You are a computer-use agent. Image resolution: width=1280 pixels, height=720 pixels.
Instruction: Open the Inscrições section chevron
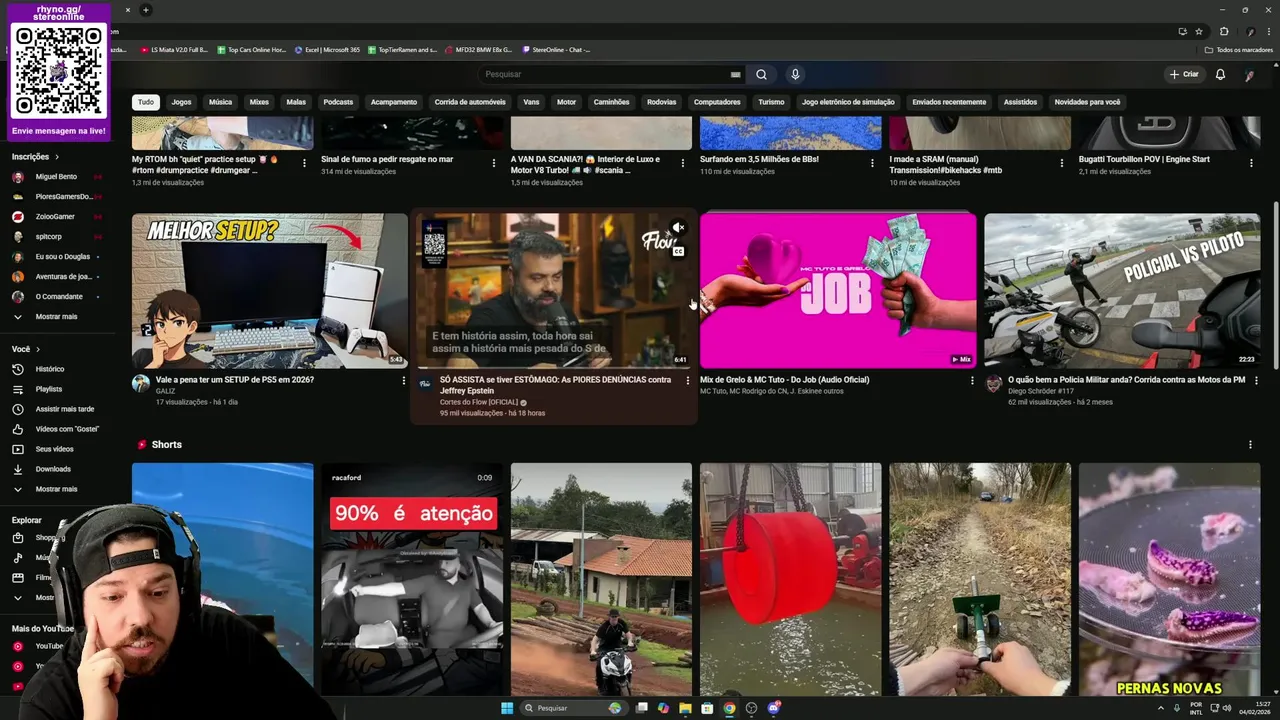point(57,157)
